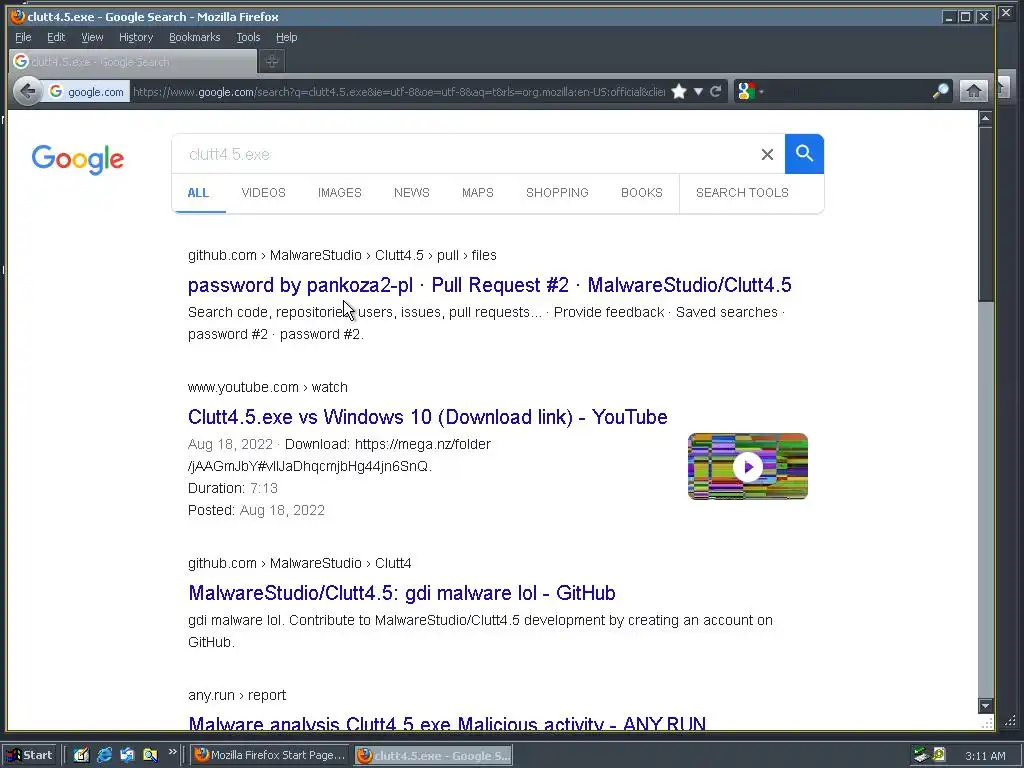This screenshot has height=768, width=1024.
Task: Go back with the Firefox back arrow
Action: (x=27, y=91)
